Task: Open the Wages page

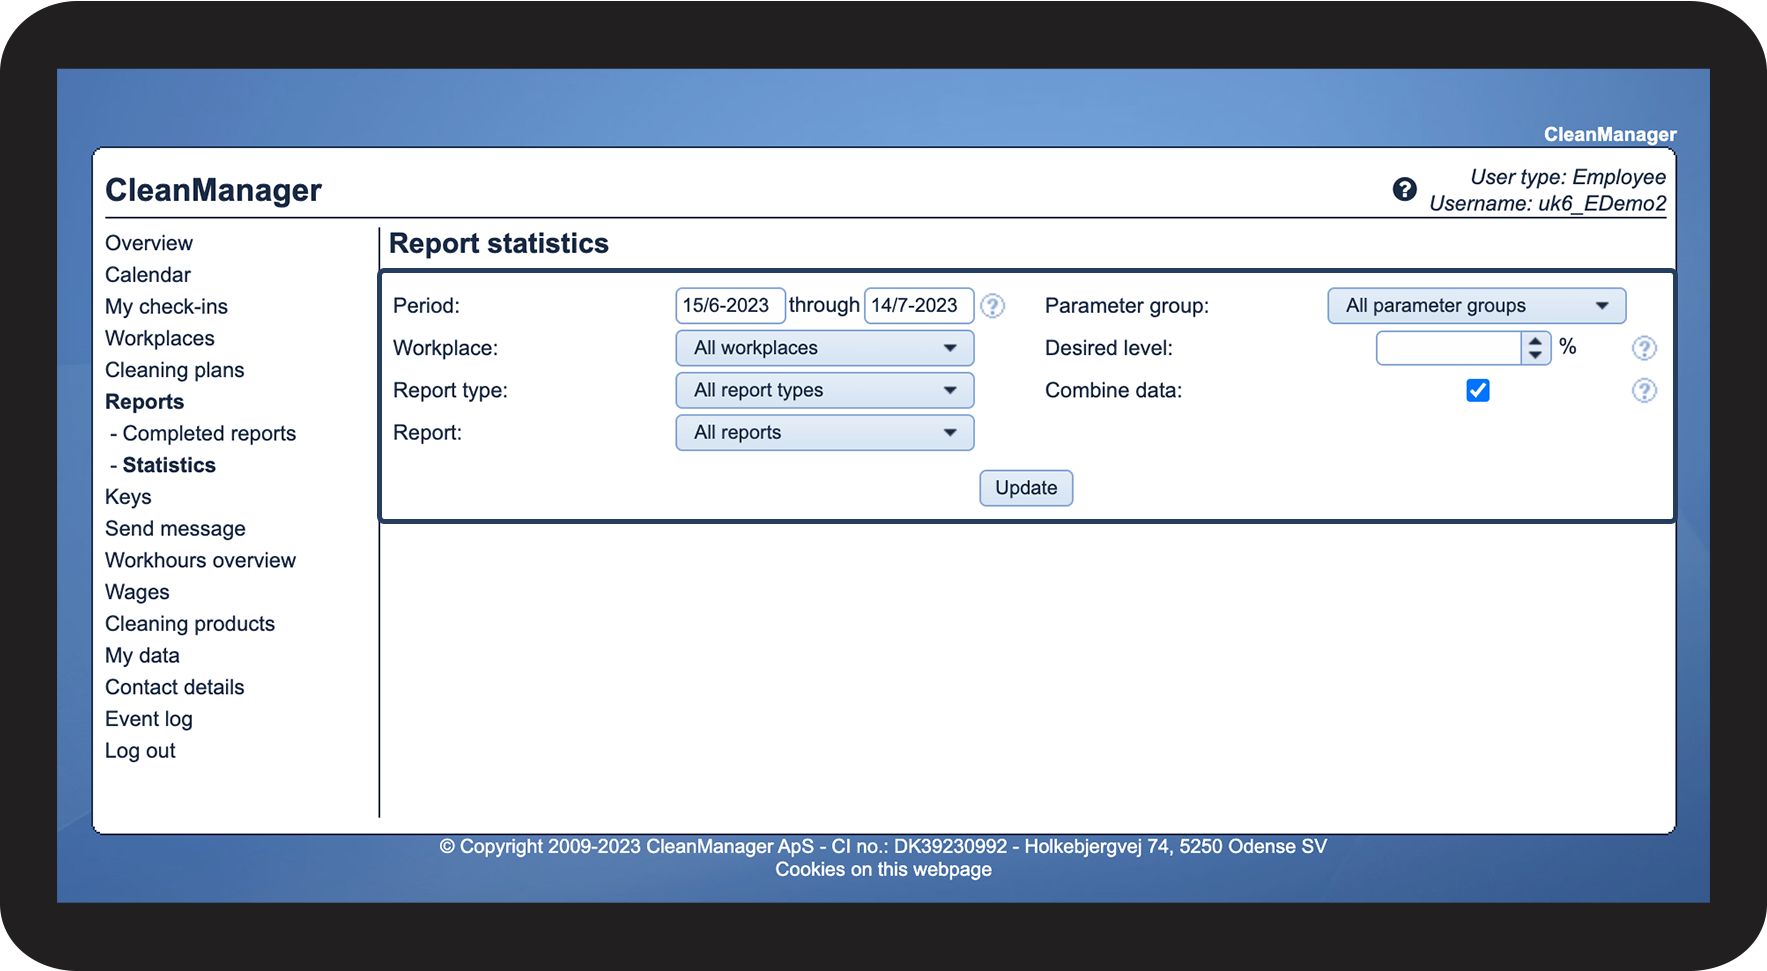Action: 137,592
